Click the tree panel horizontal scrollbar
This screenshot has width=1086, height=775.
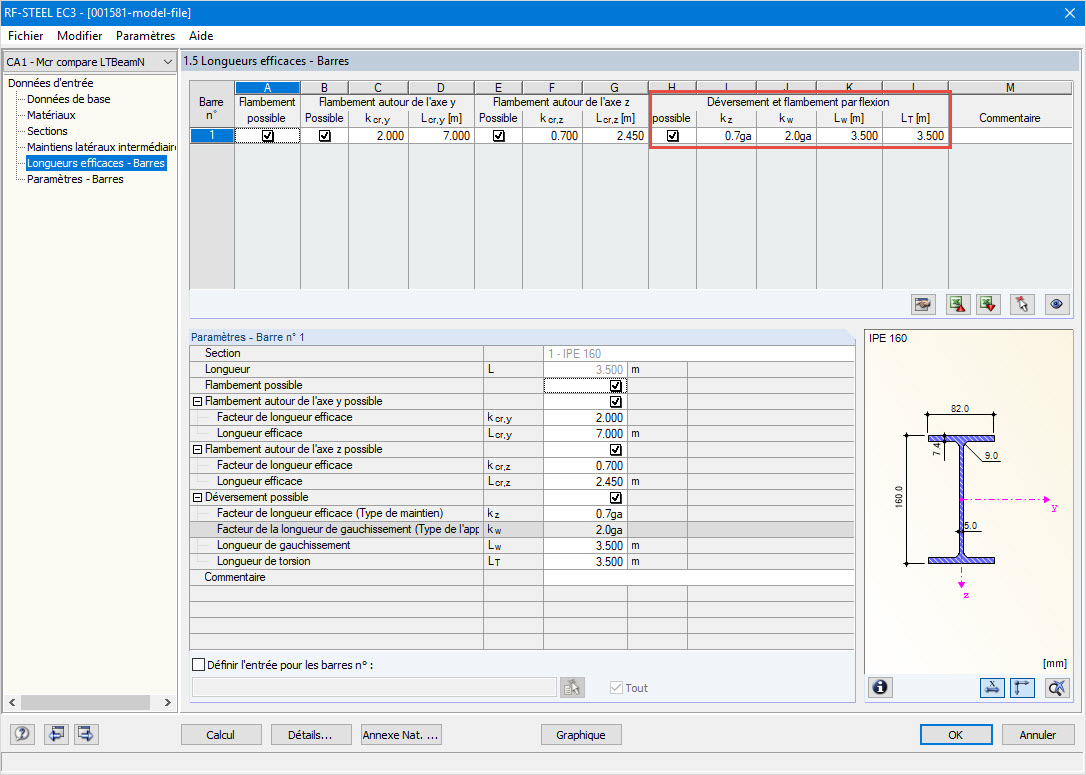[85, 702]
